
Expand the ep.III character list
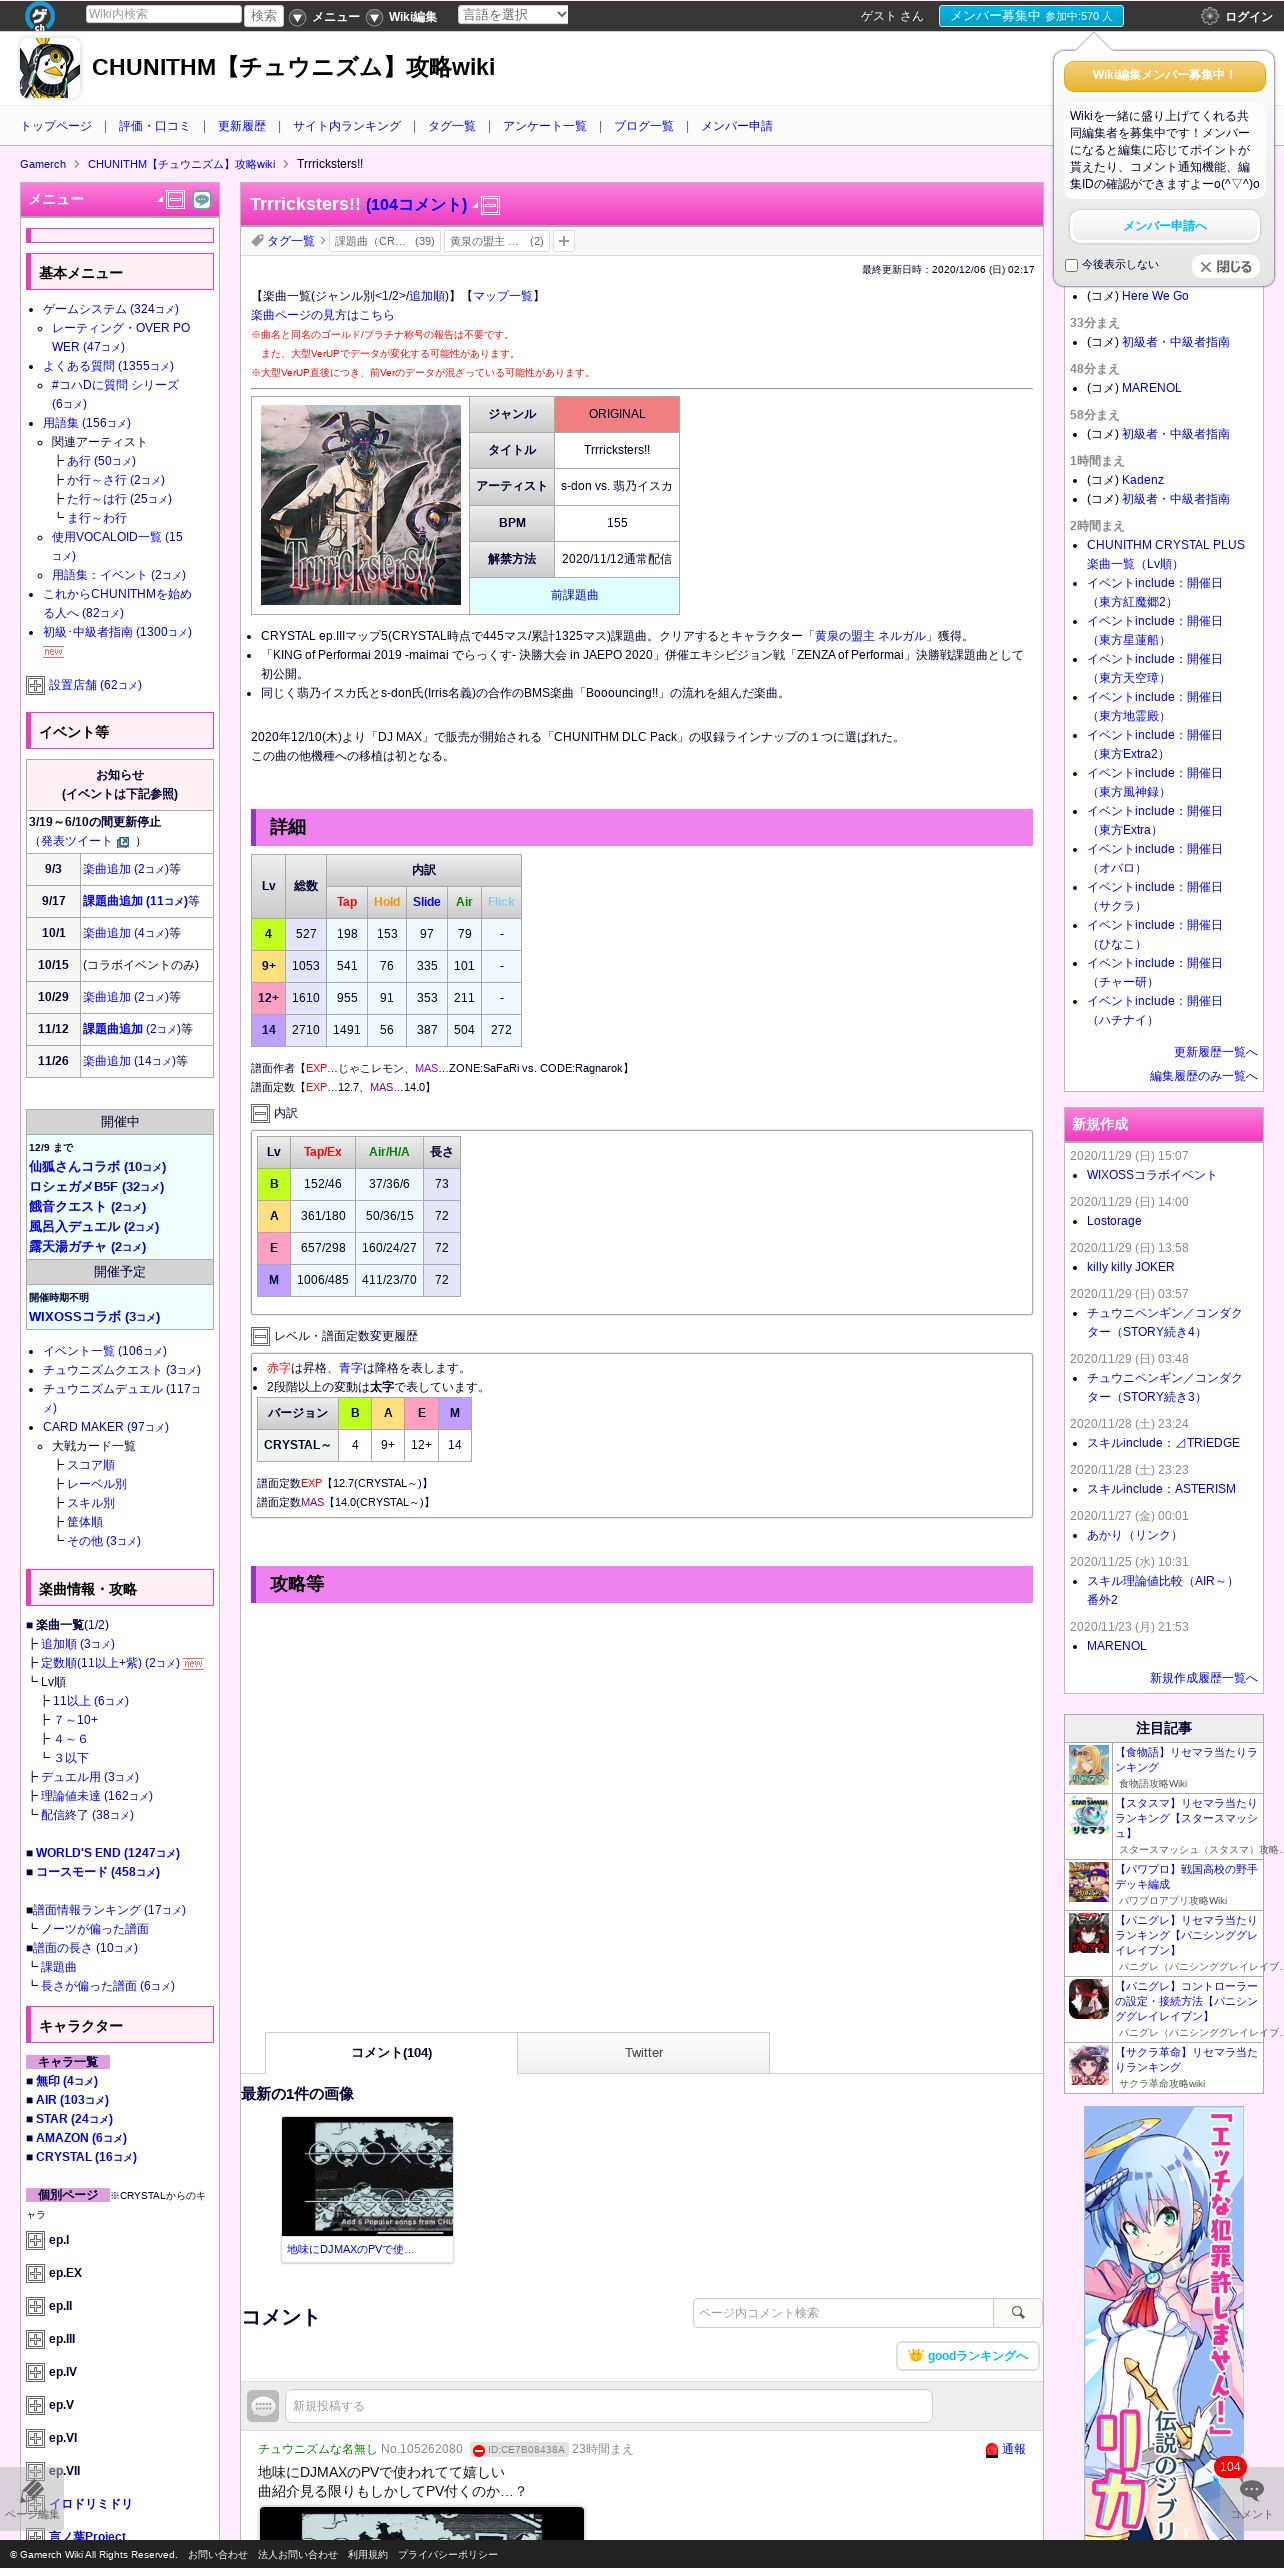(x=35, y=2340)
